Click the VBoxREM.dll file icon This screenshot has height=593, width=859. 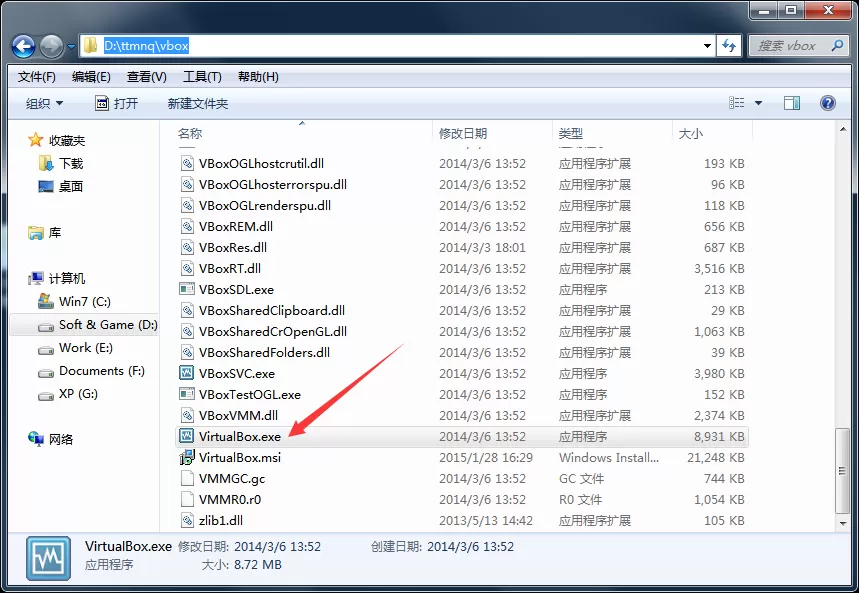[187, 226]
